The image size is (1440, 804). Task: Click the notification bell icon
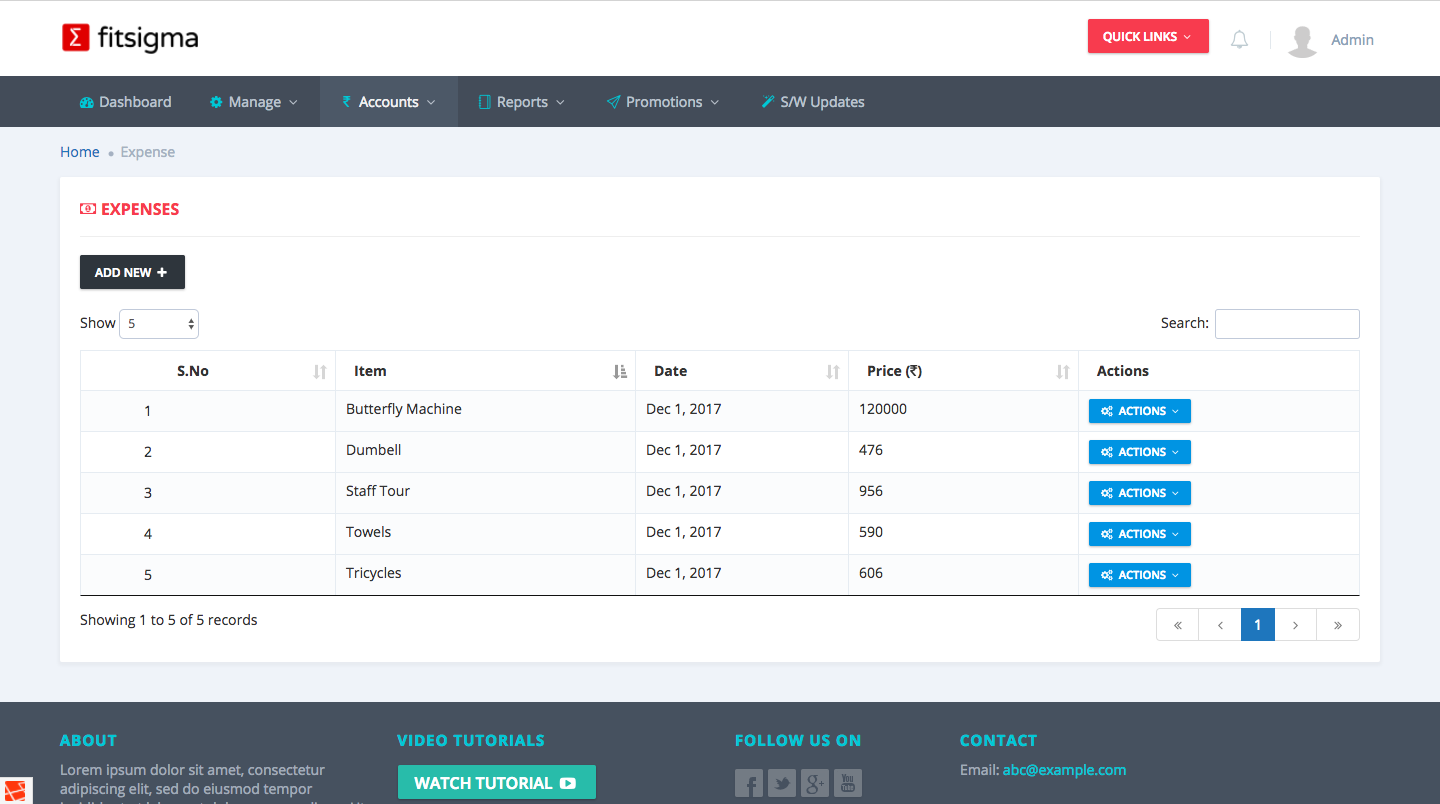tap(1239, 40)
